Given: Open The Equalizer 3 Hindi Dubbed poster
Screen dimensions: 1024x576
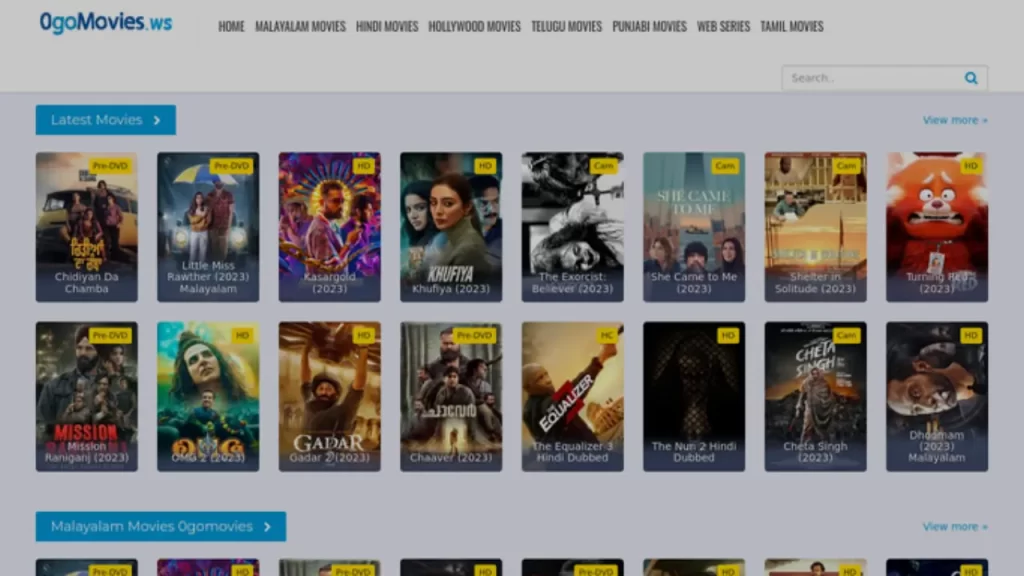Looking at the screenshot, I should click(572, 396).
